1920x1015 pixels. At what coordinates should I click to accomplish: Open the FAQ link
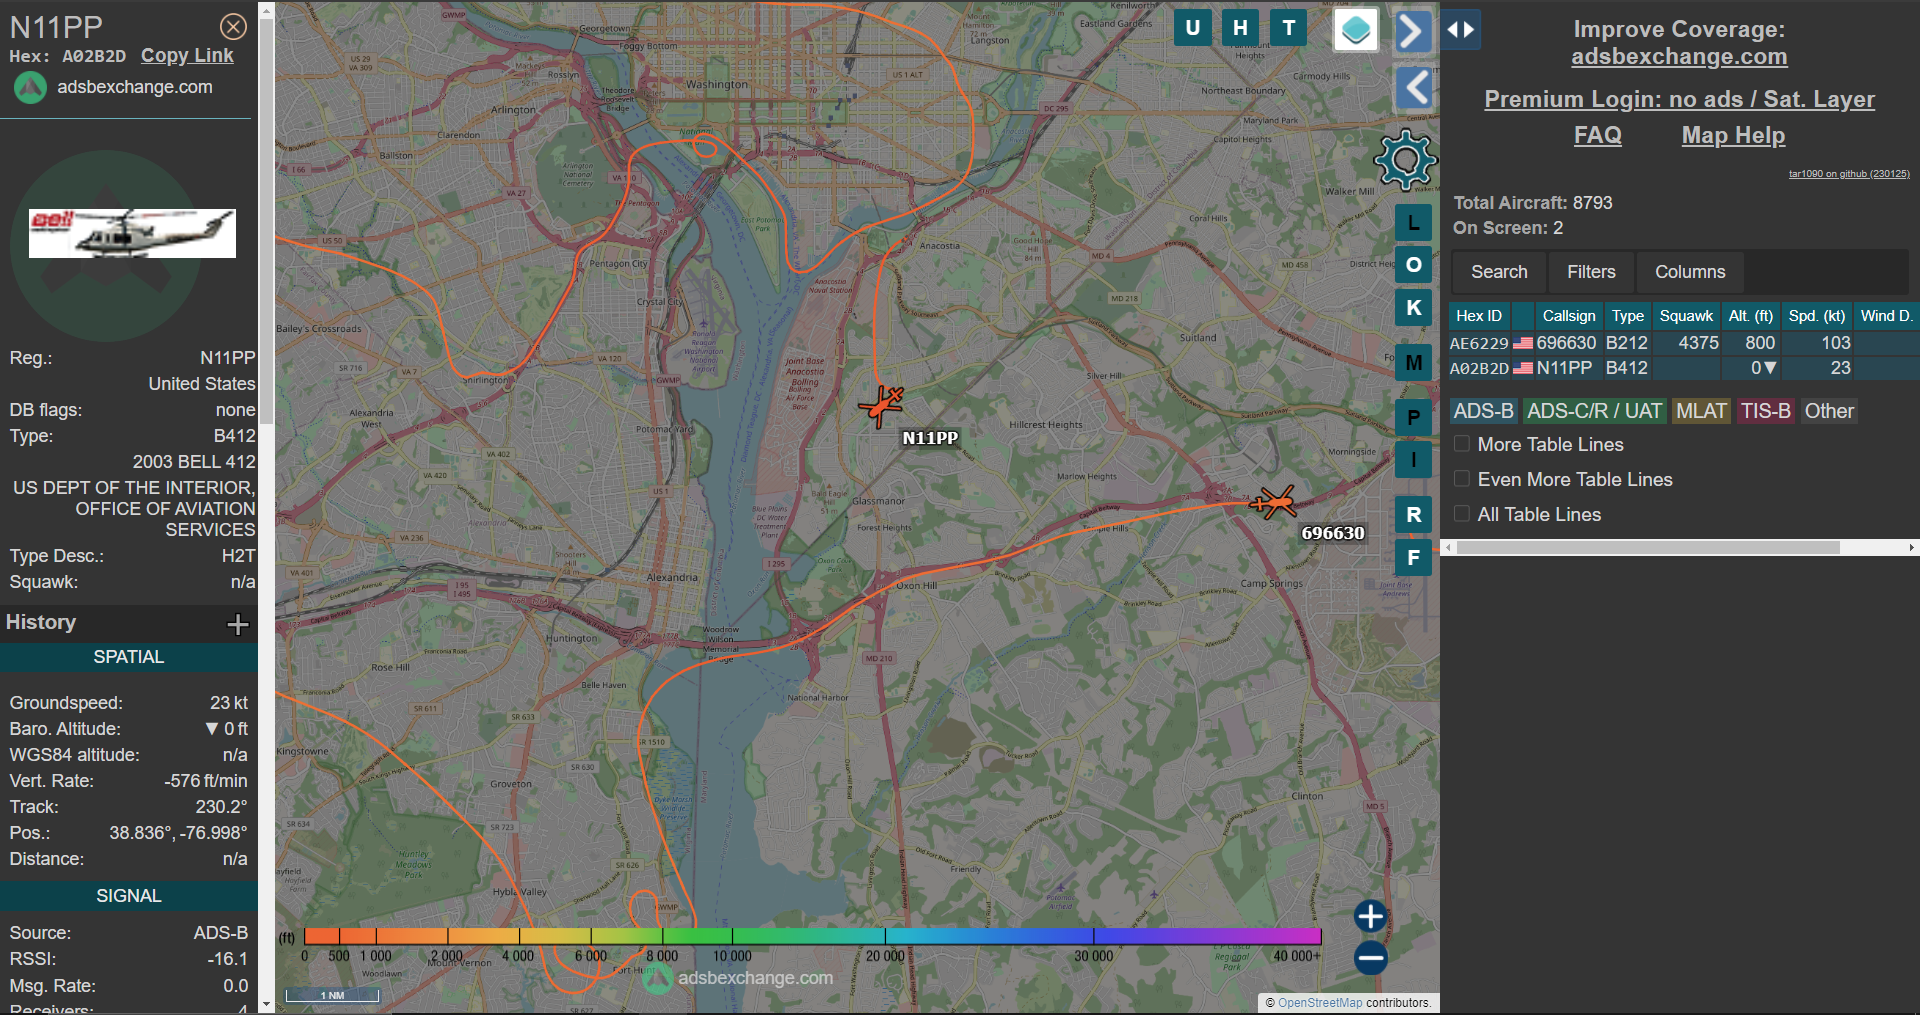point(1598,135)
